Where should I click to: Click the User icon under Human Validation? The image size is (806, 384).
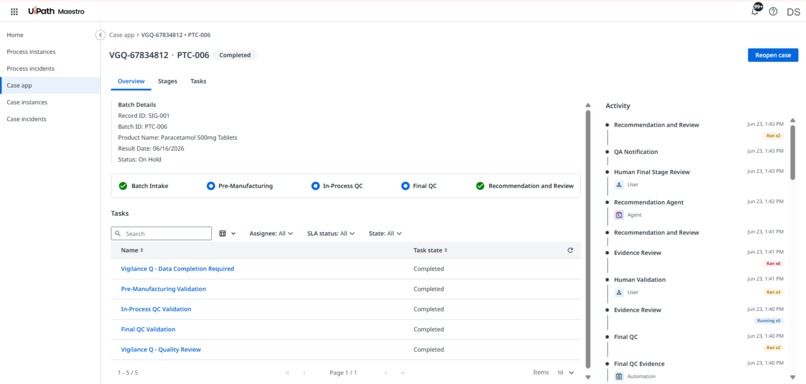pyautogui.click(x=619, y=292)
